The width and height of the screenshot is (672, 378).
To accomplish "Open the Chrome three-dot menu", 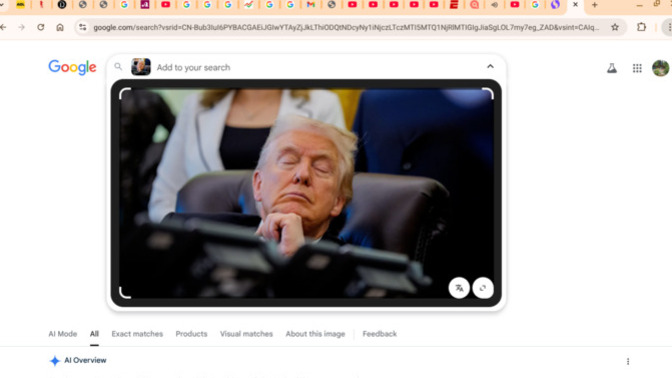I will tap(669, 27).
